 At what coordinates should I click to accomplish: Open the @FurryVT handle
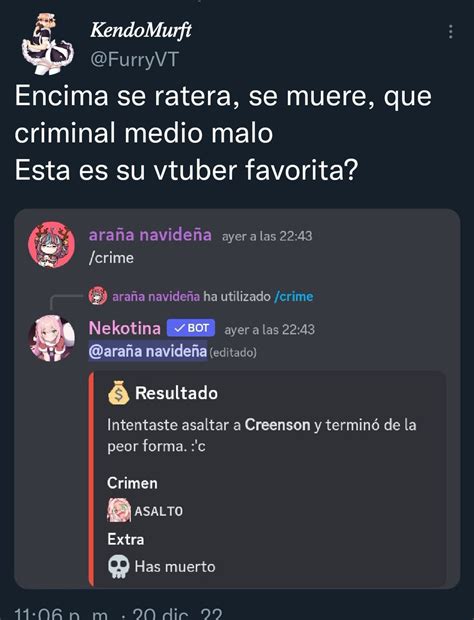[134, 60]
